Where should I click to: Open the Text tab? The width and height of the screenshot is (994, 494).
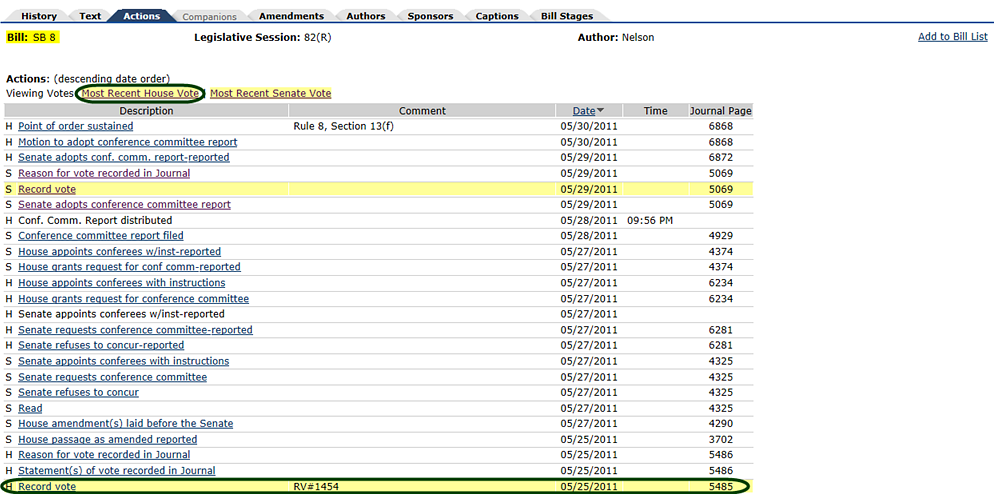(x=90, y=16)
